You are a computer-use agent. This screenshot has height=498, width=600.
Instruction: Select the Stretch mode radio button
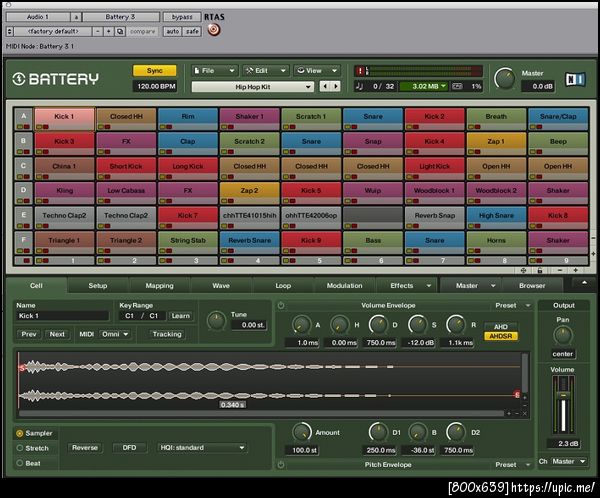click(x=20, y=448)
